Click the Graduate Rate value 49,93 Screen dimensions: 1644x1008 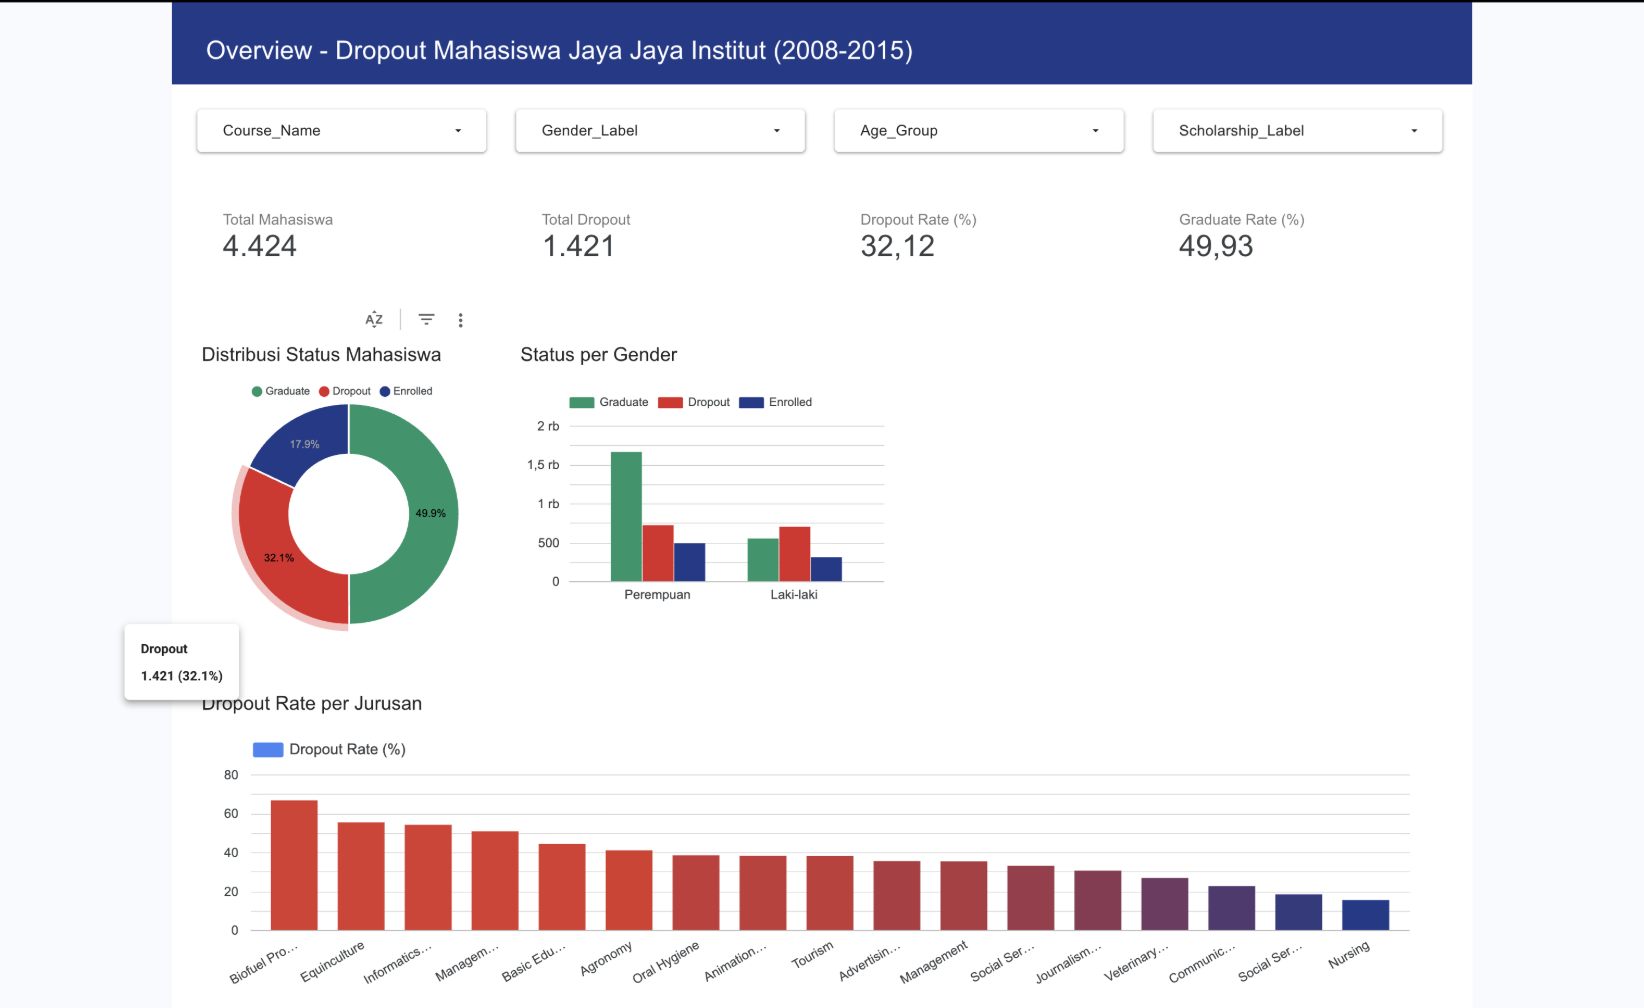point(1216,246)
